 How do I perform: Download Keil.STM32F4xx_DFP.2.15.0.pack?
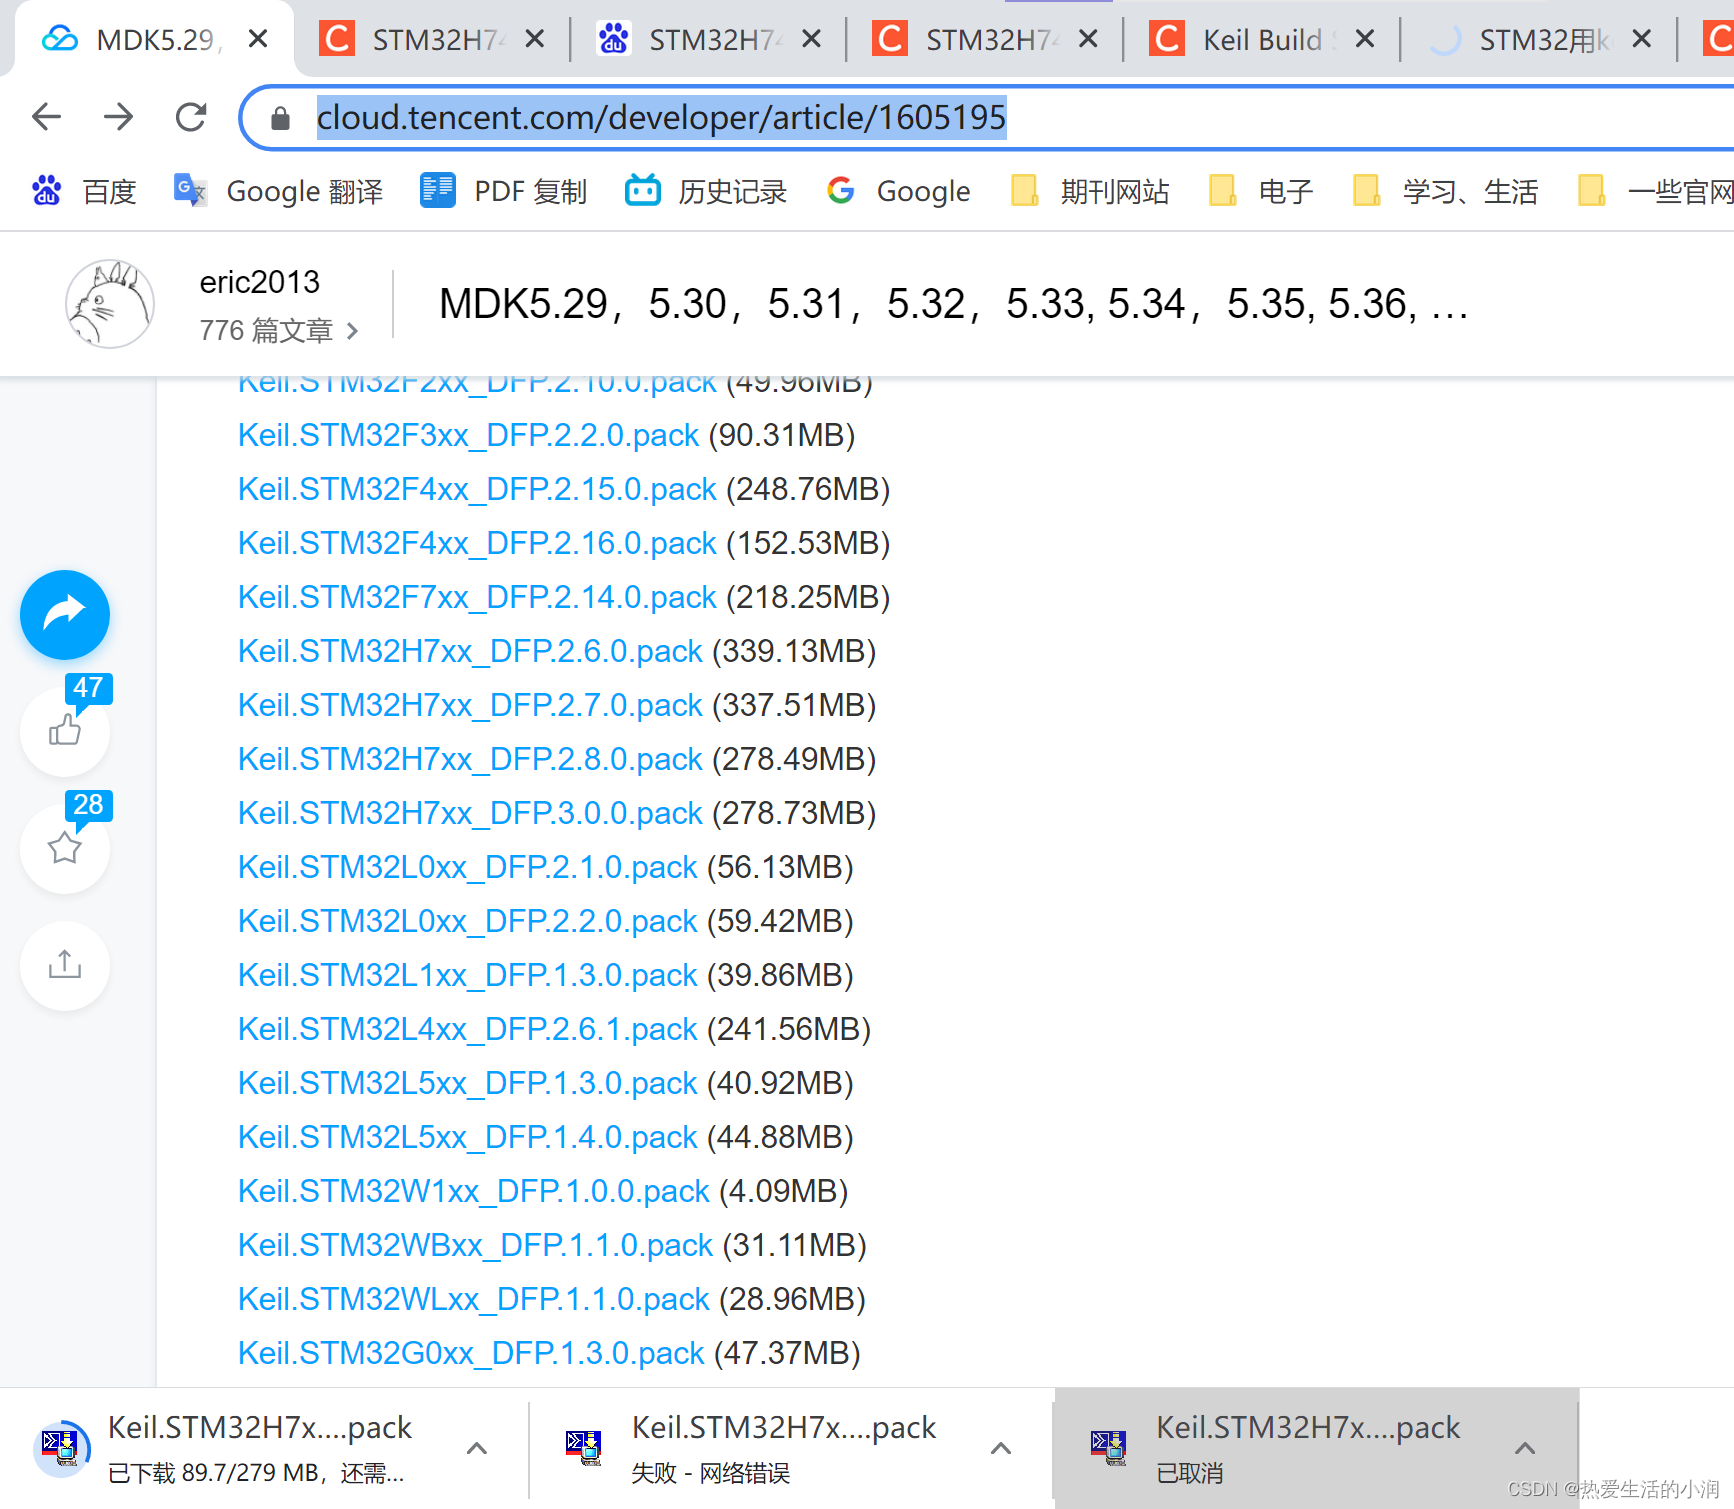click(477, 489)
